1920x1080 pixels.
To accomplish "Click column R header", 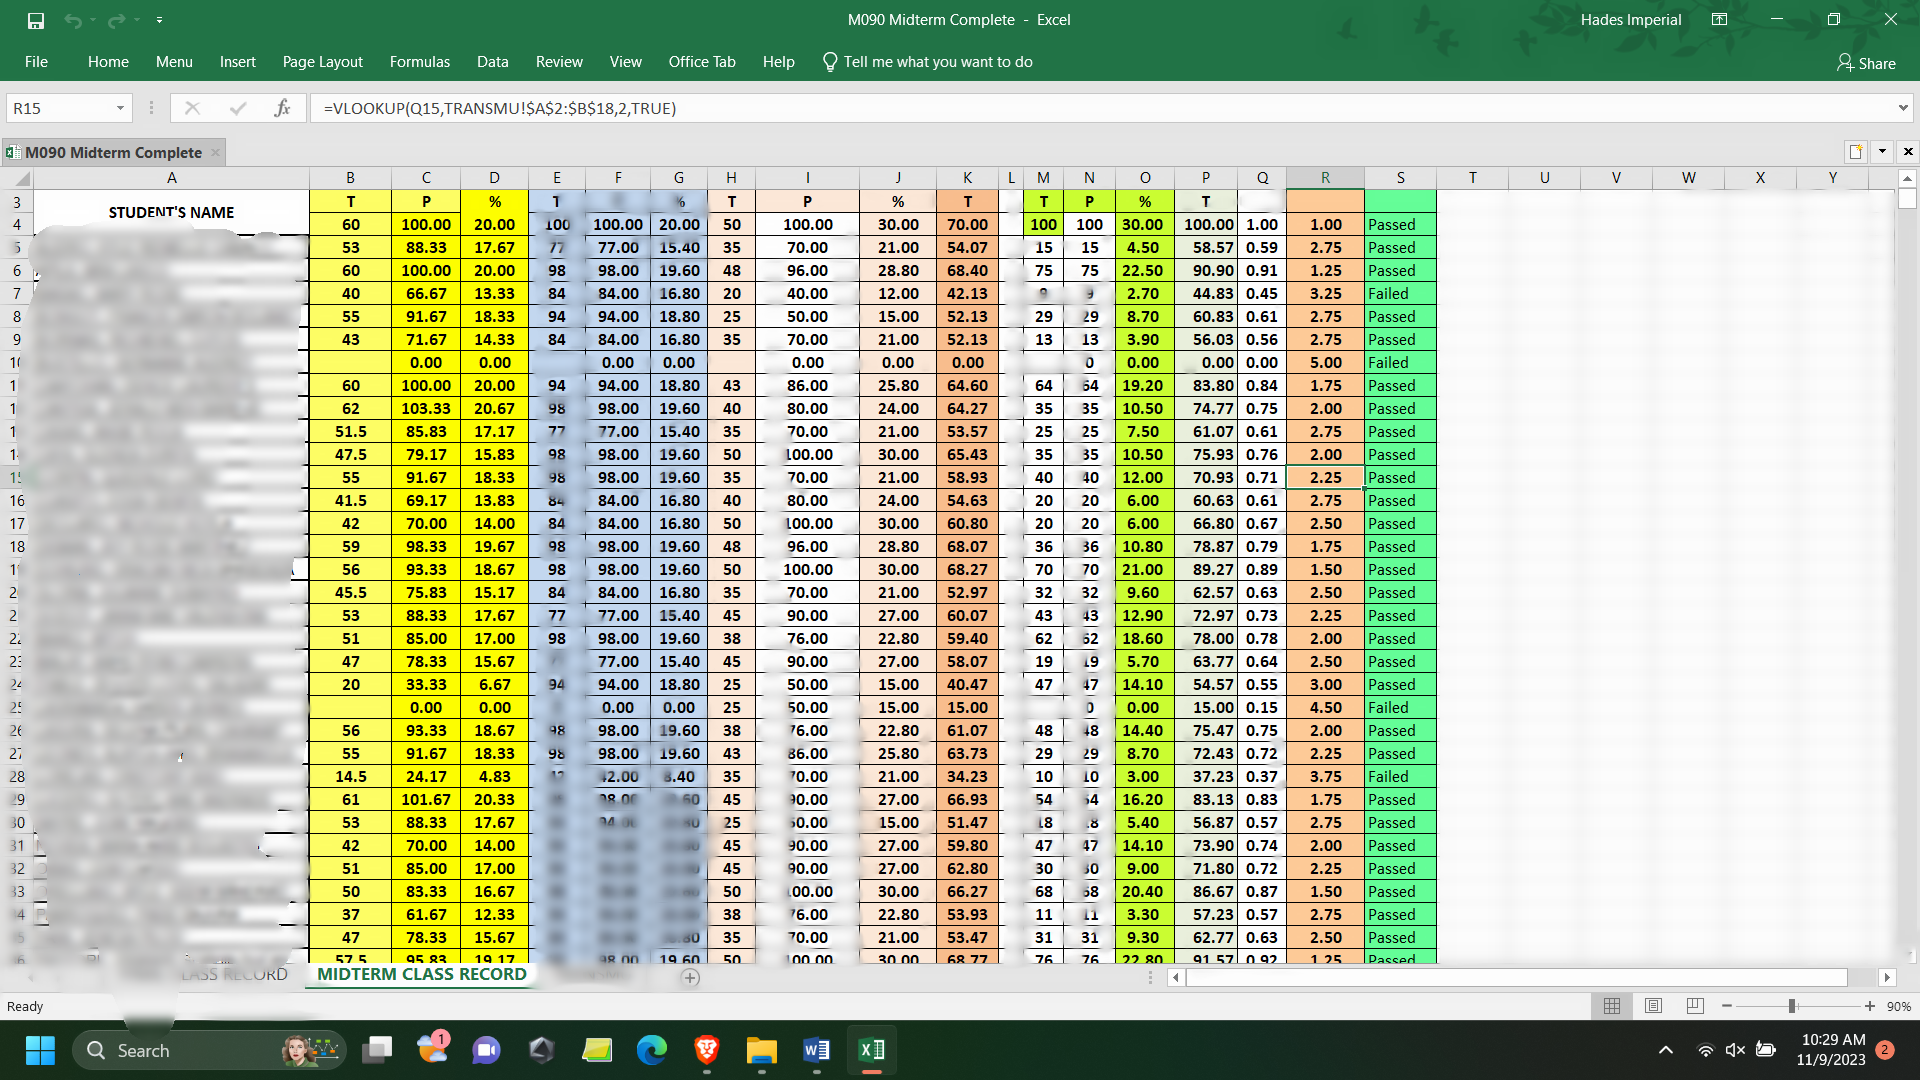I will click(x=1325, y=178).
